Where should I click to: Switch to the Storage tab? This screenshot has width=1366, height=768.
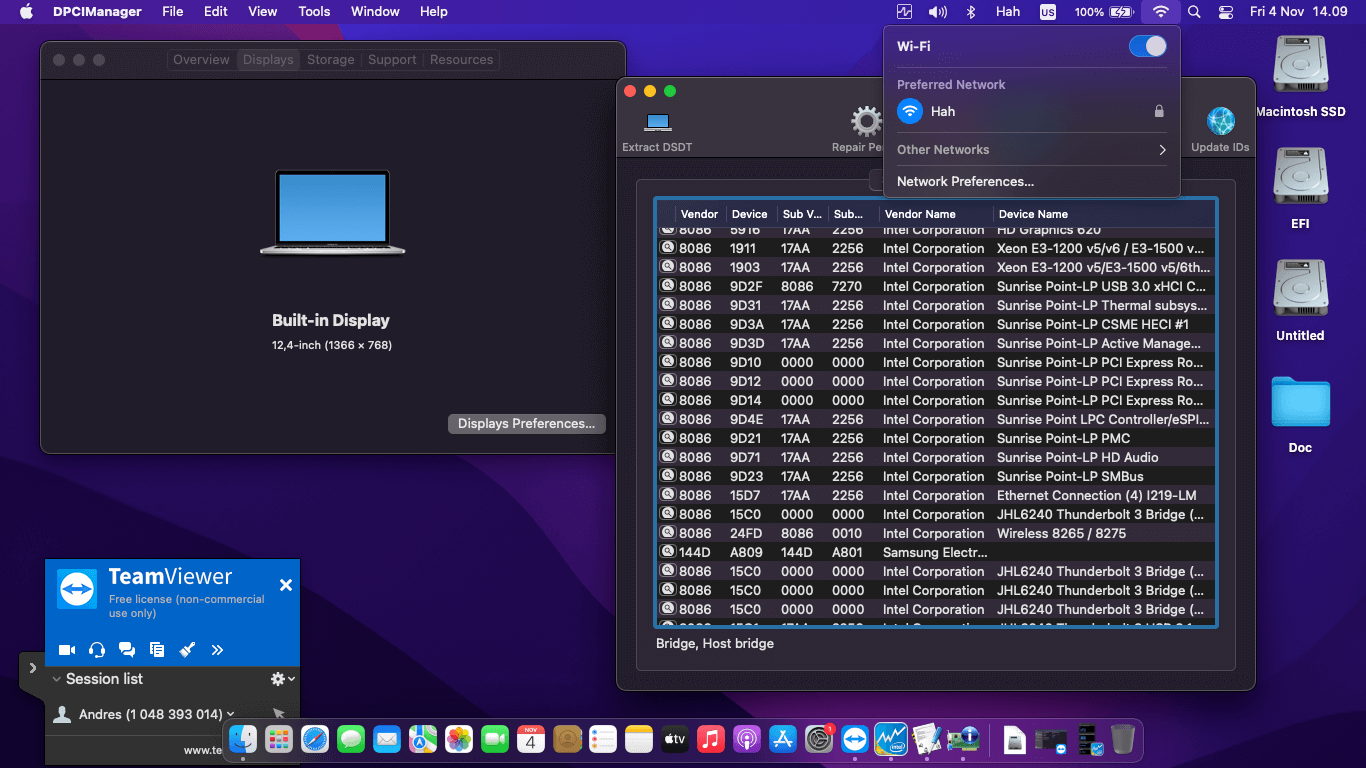[331, 60]
